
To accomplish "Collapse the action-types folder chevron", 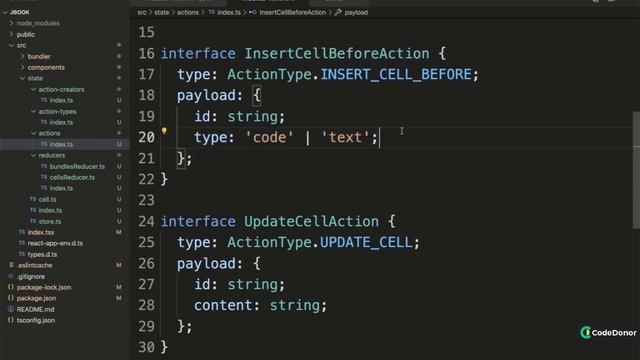I will [33, 111].
